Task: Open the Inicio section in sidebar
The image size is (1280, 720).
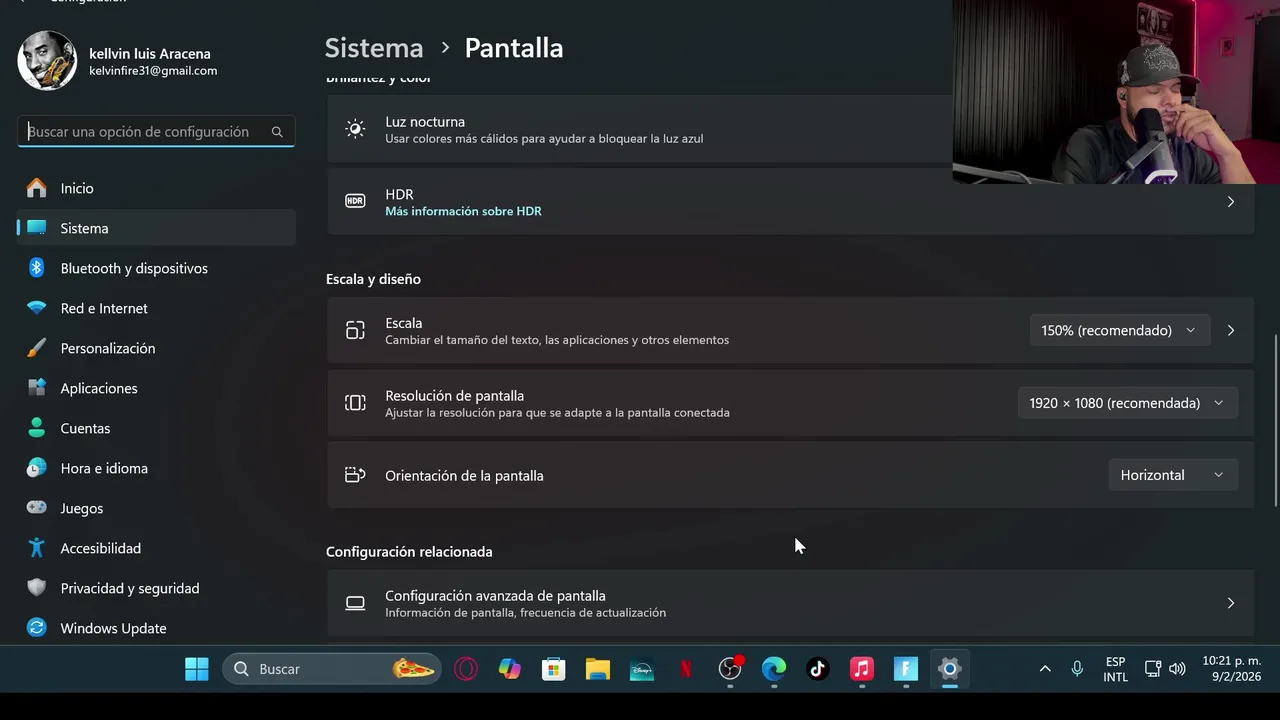Action: 156,188
